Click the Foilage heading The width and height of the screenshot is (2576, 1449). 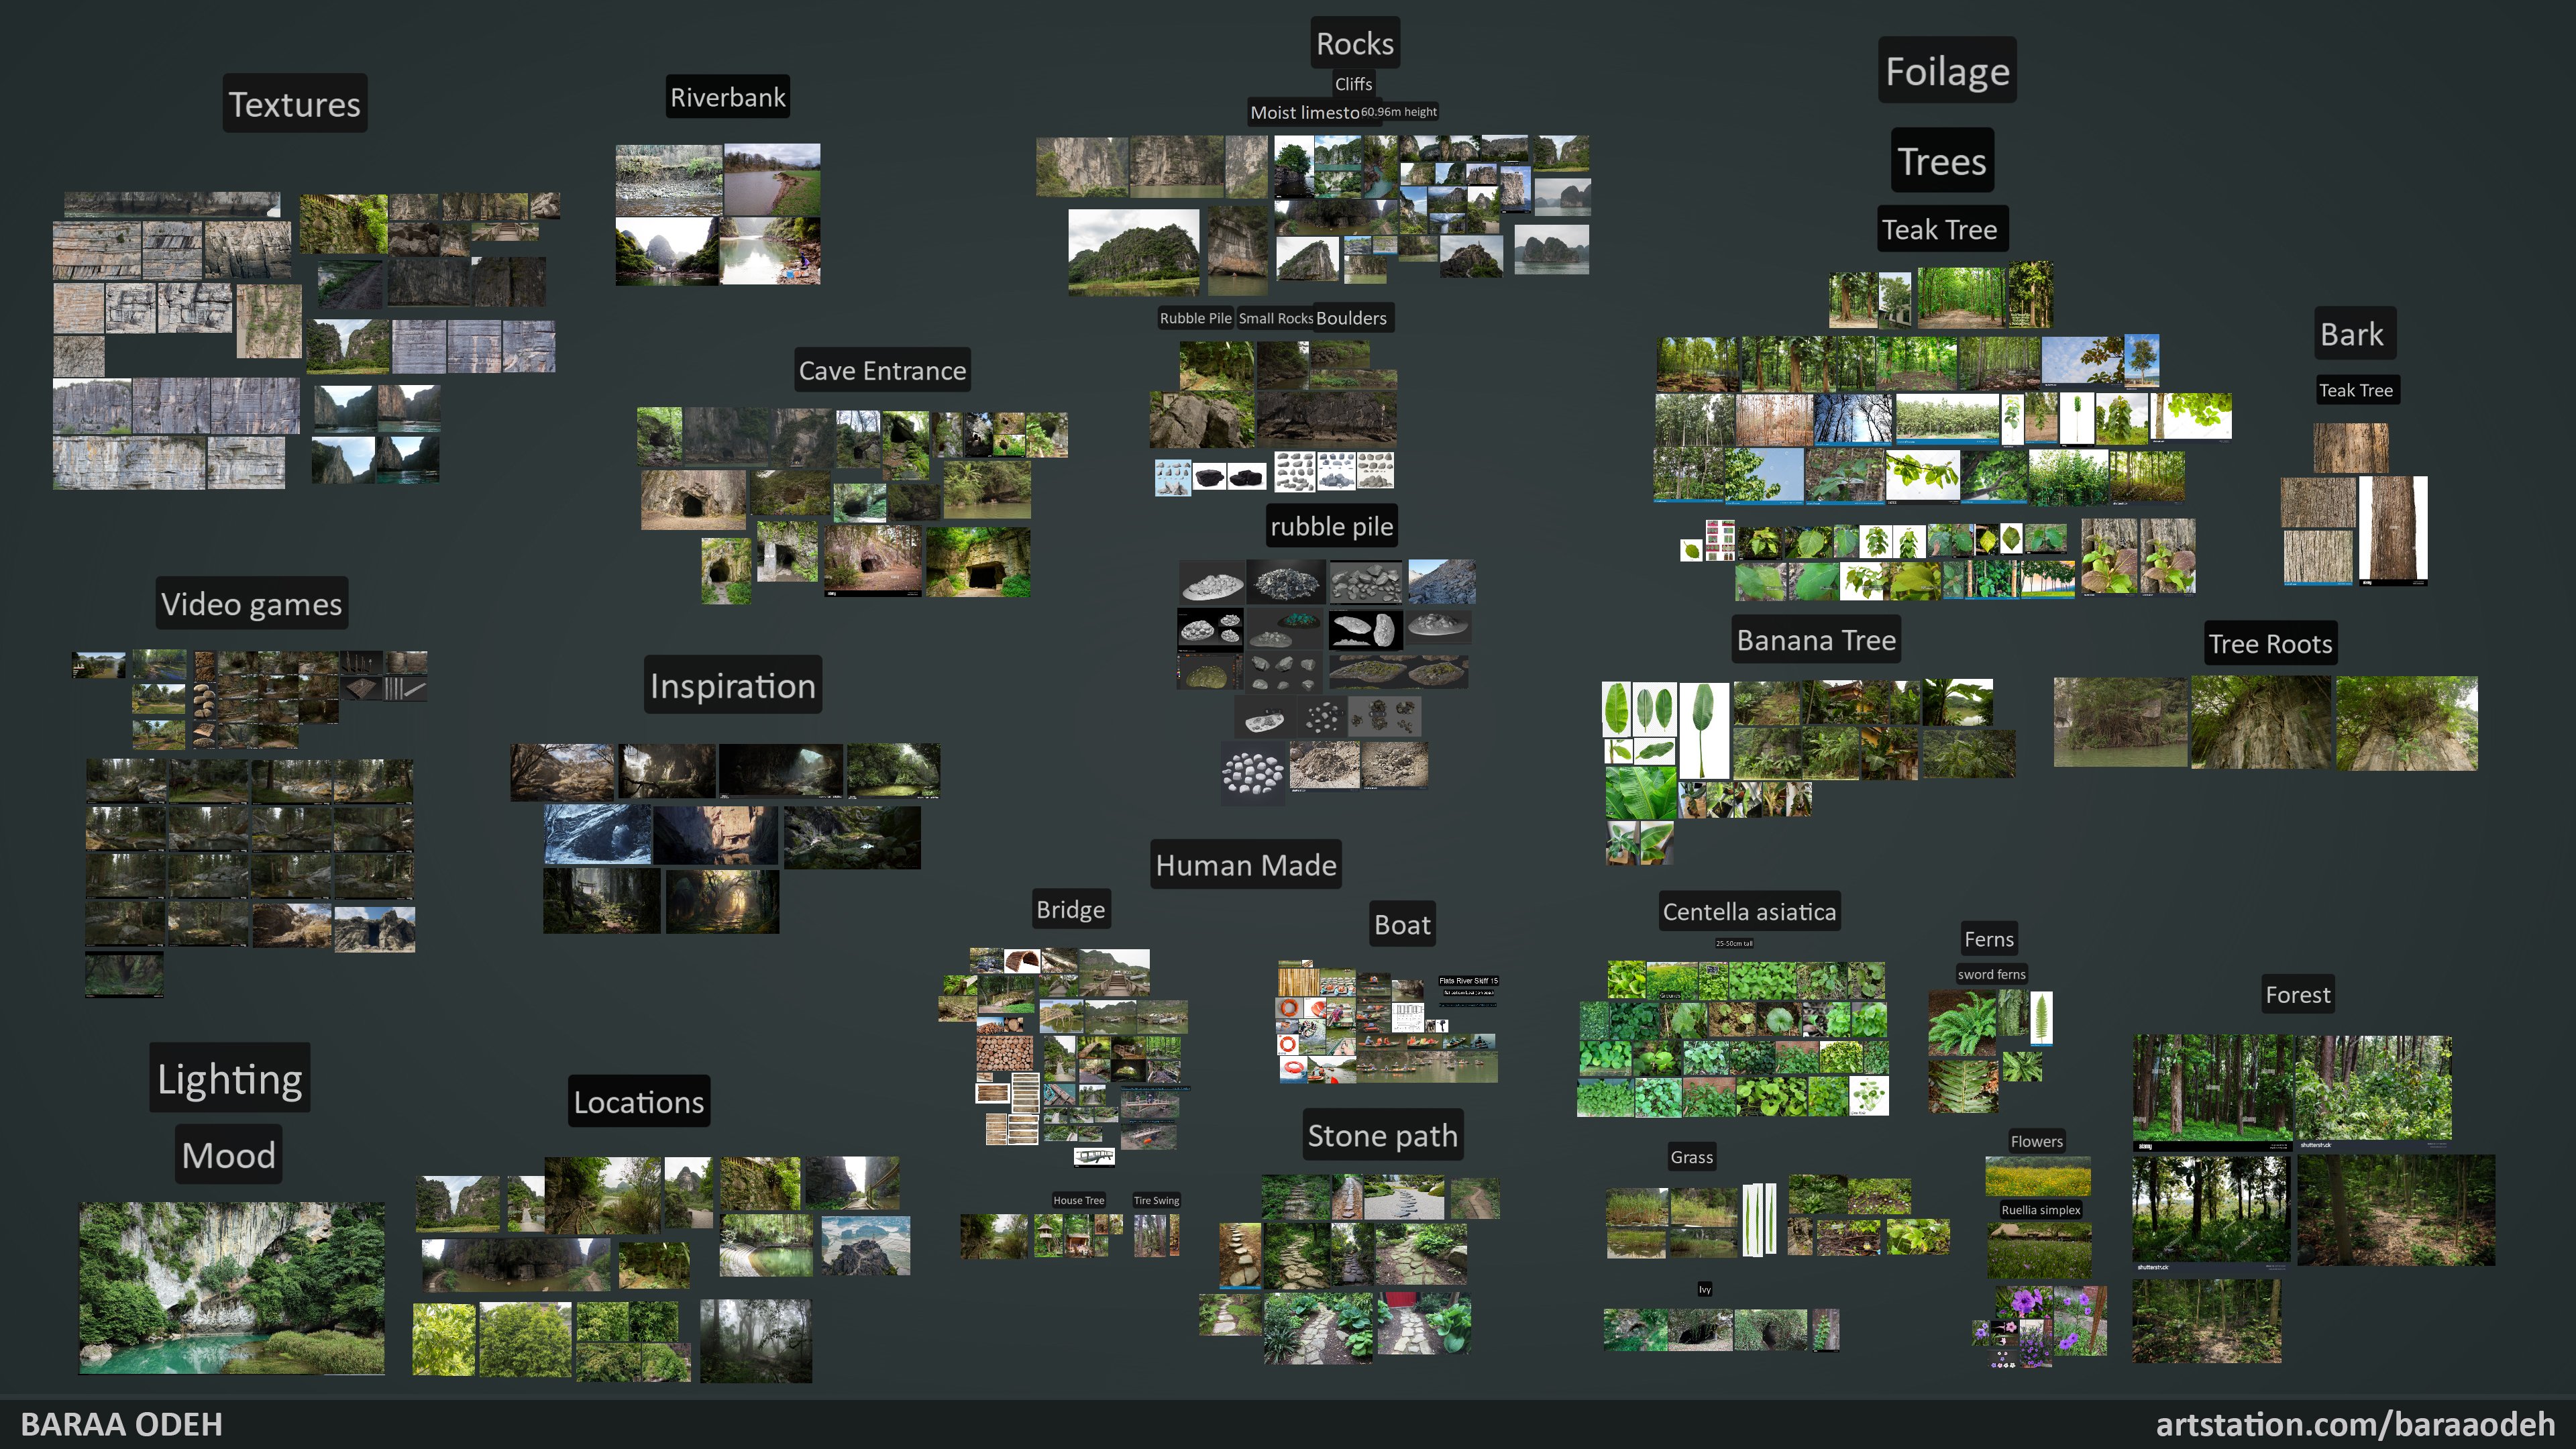[x=1947, y=70]
